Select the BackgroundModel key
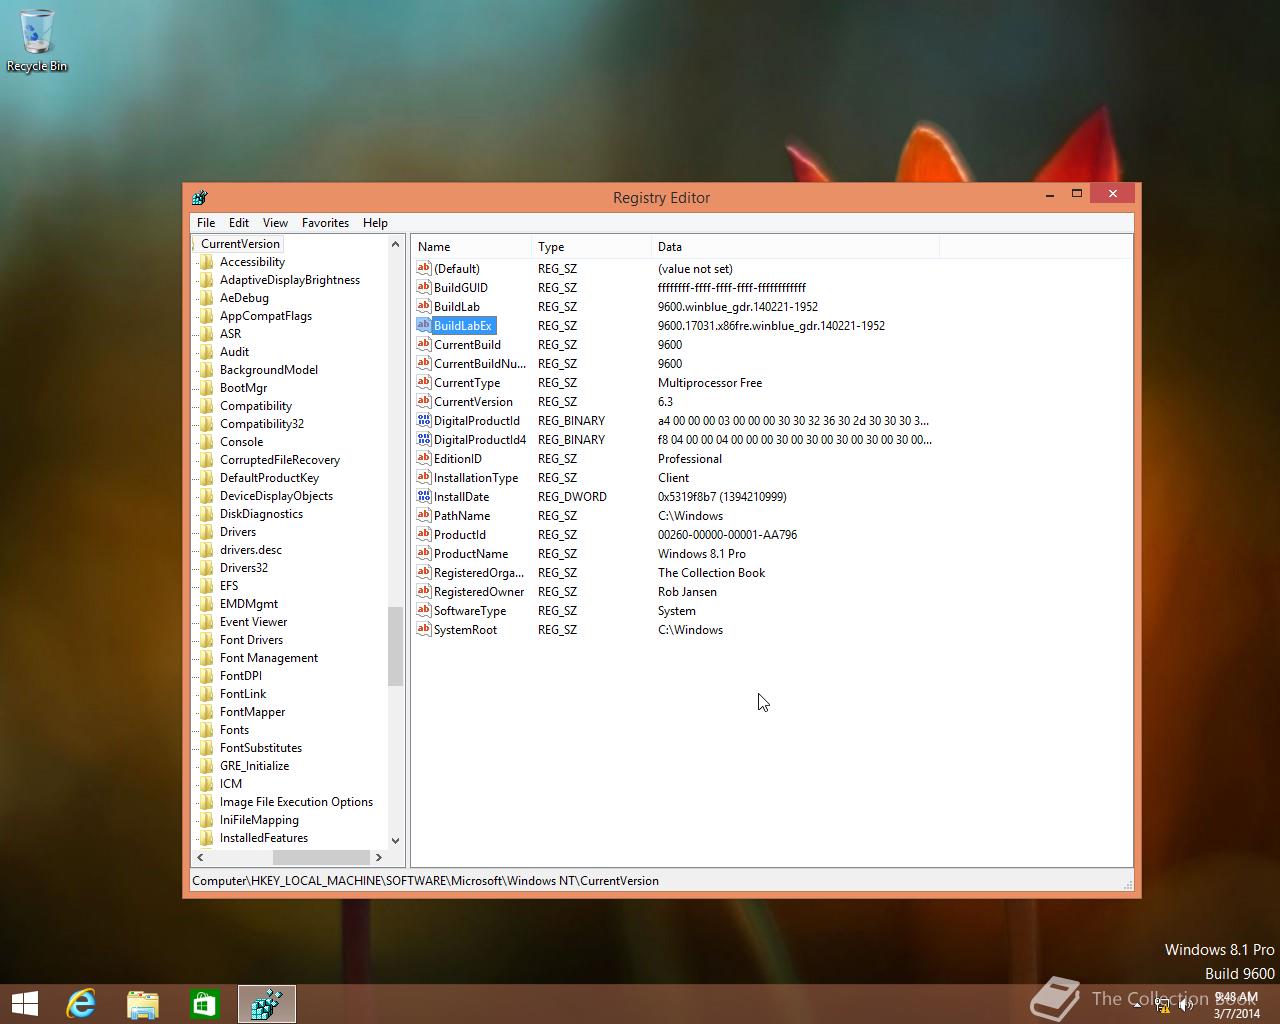 [x=269, y=370]
